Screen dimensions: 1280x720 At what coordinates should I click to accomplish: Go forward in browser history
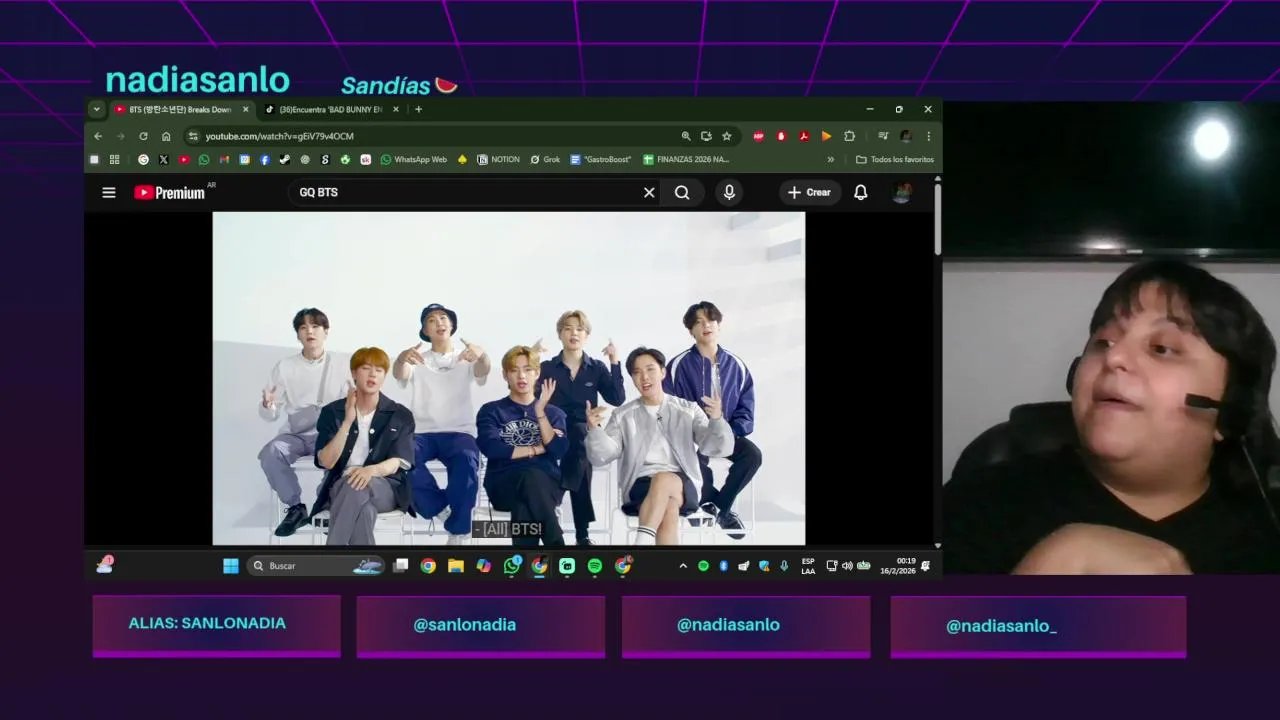tap(120, 136)
